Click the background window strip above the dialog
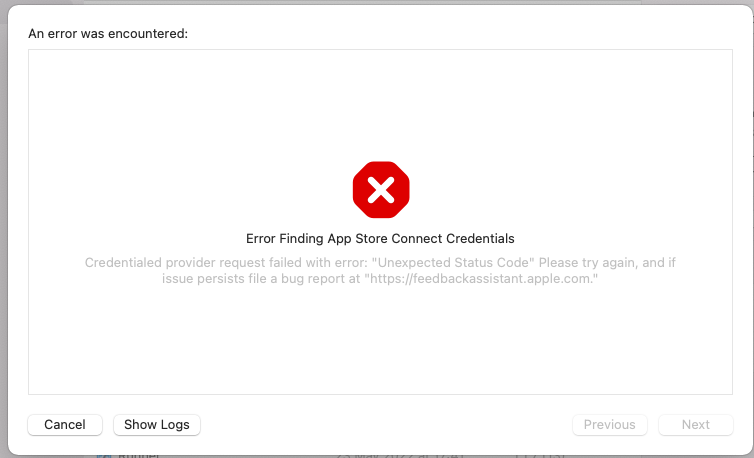The height and width of the screenshot is (458, 754). point(363,2)
